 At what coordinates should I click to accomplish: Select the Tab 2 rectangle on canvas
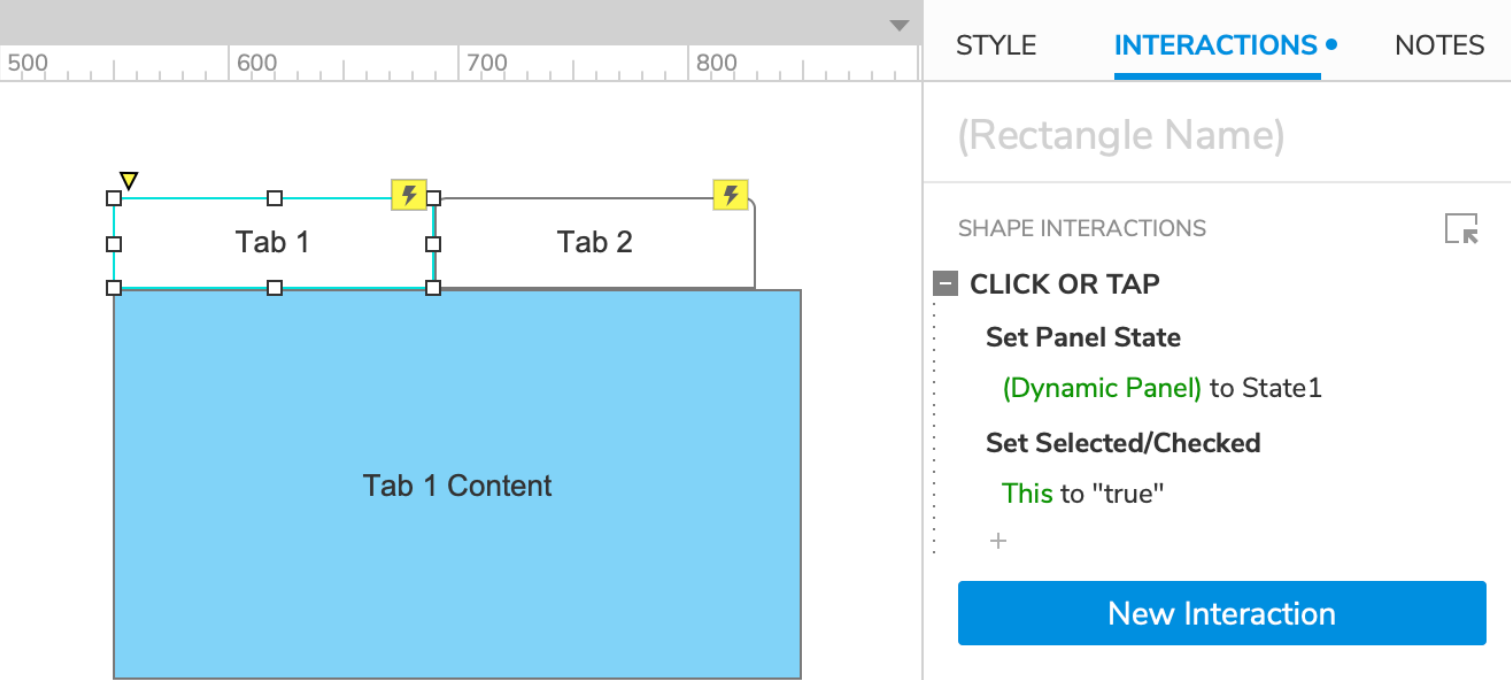pos(594,242)
